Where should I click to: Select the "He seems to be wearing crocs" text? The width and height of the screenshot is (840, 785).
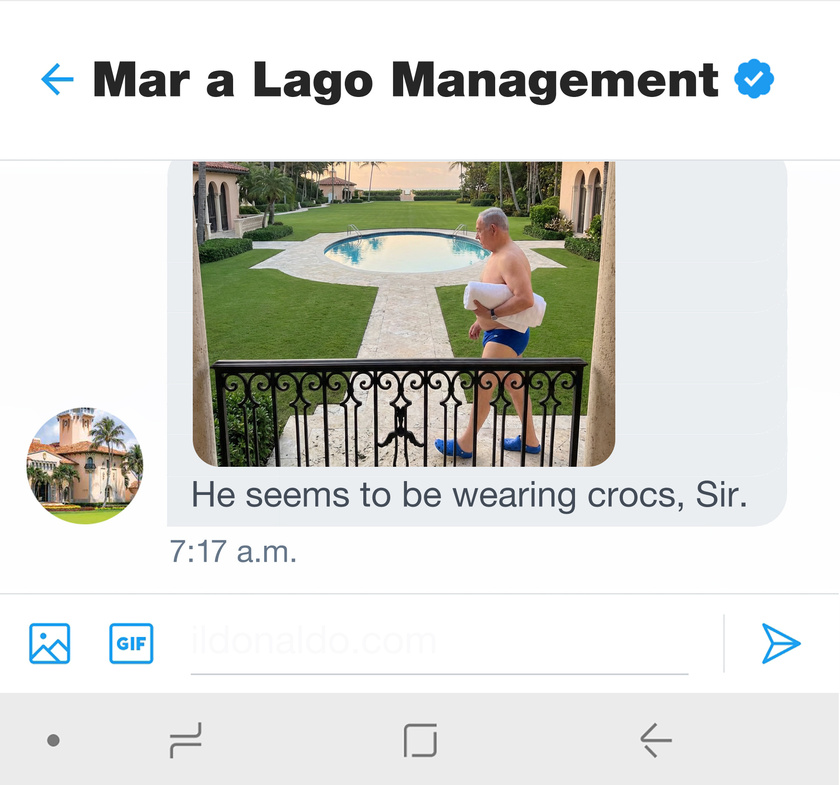tap(469, 495)
